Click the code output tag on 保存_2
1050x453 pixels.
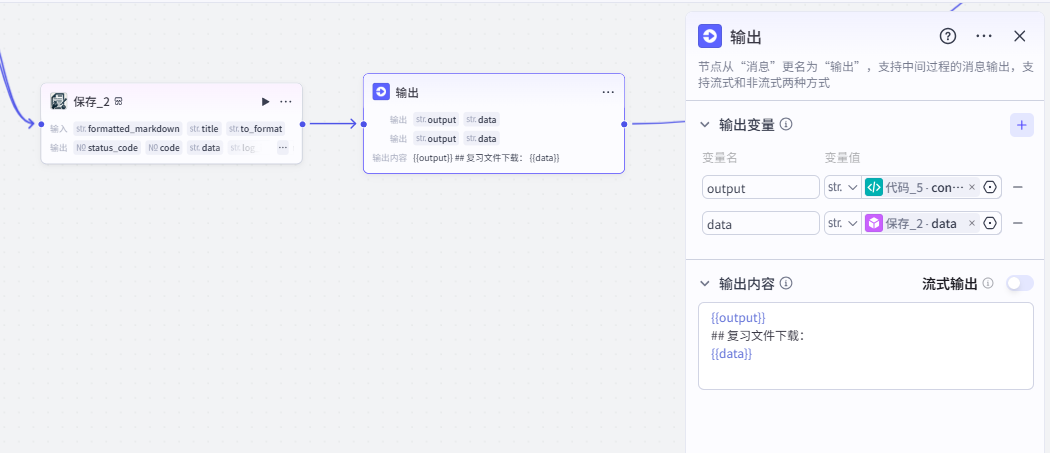tap(164, 147)
